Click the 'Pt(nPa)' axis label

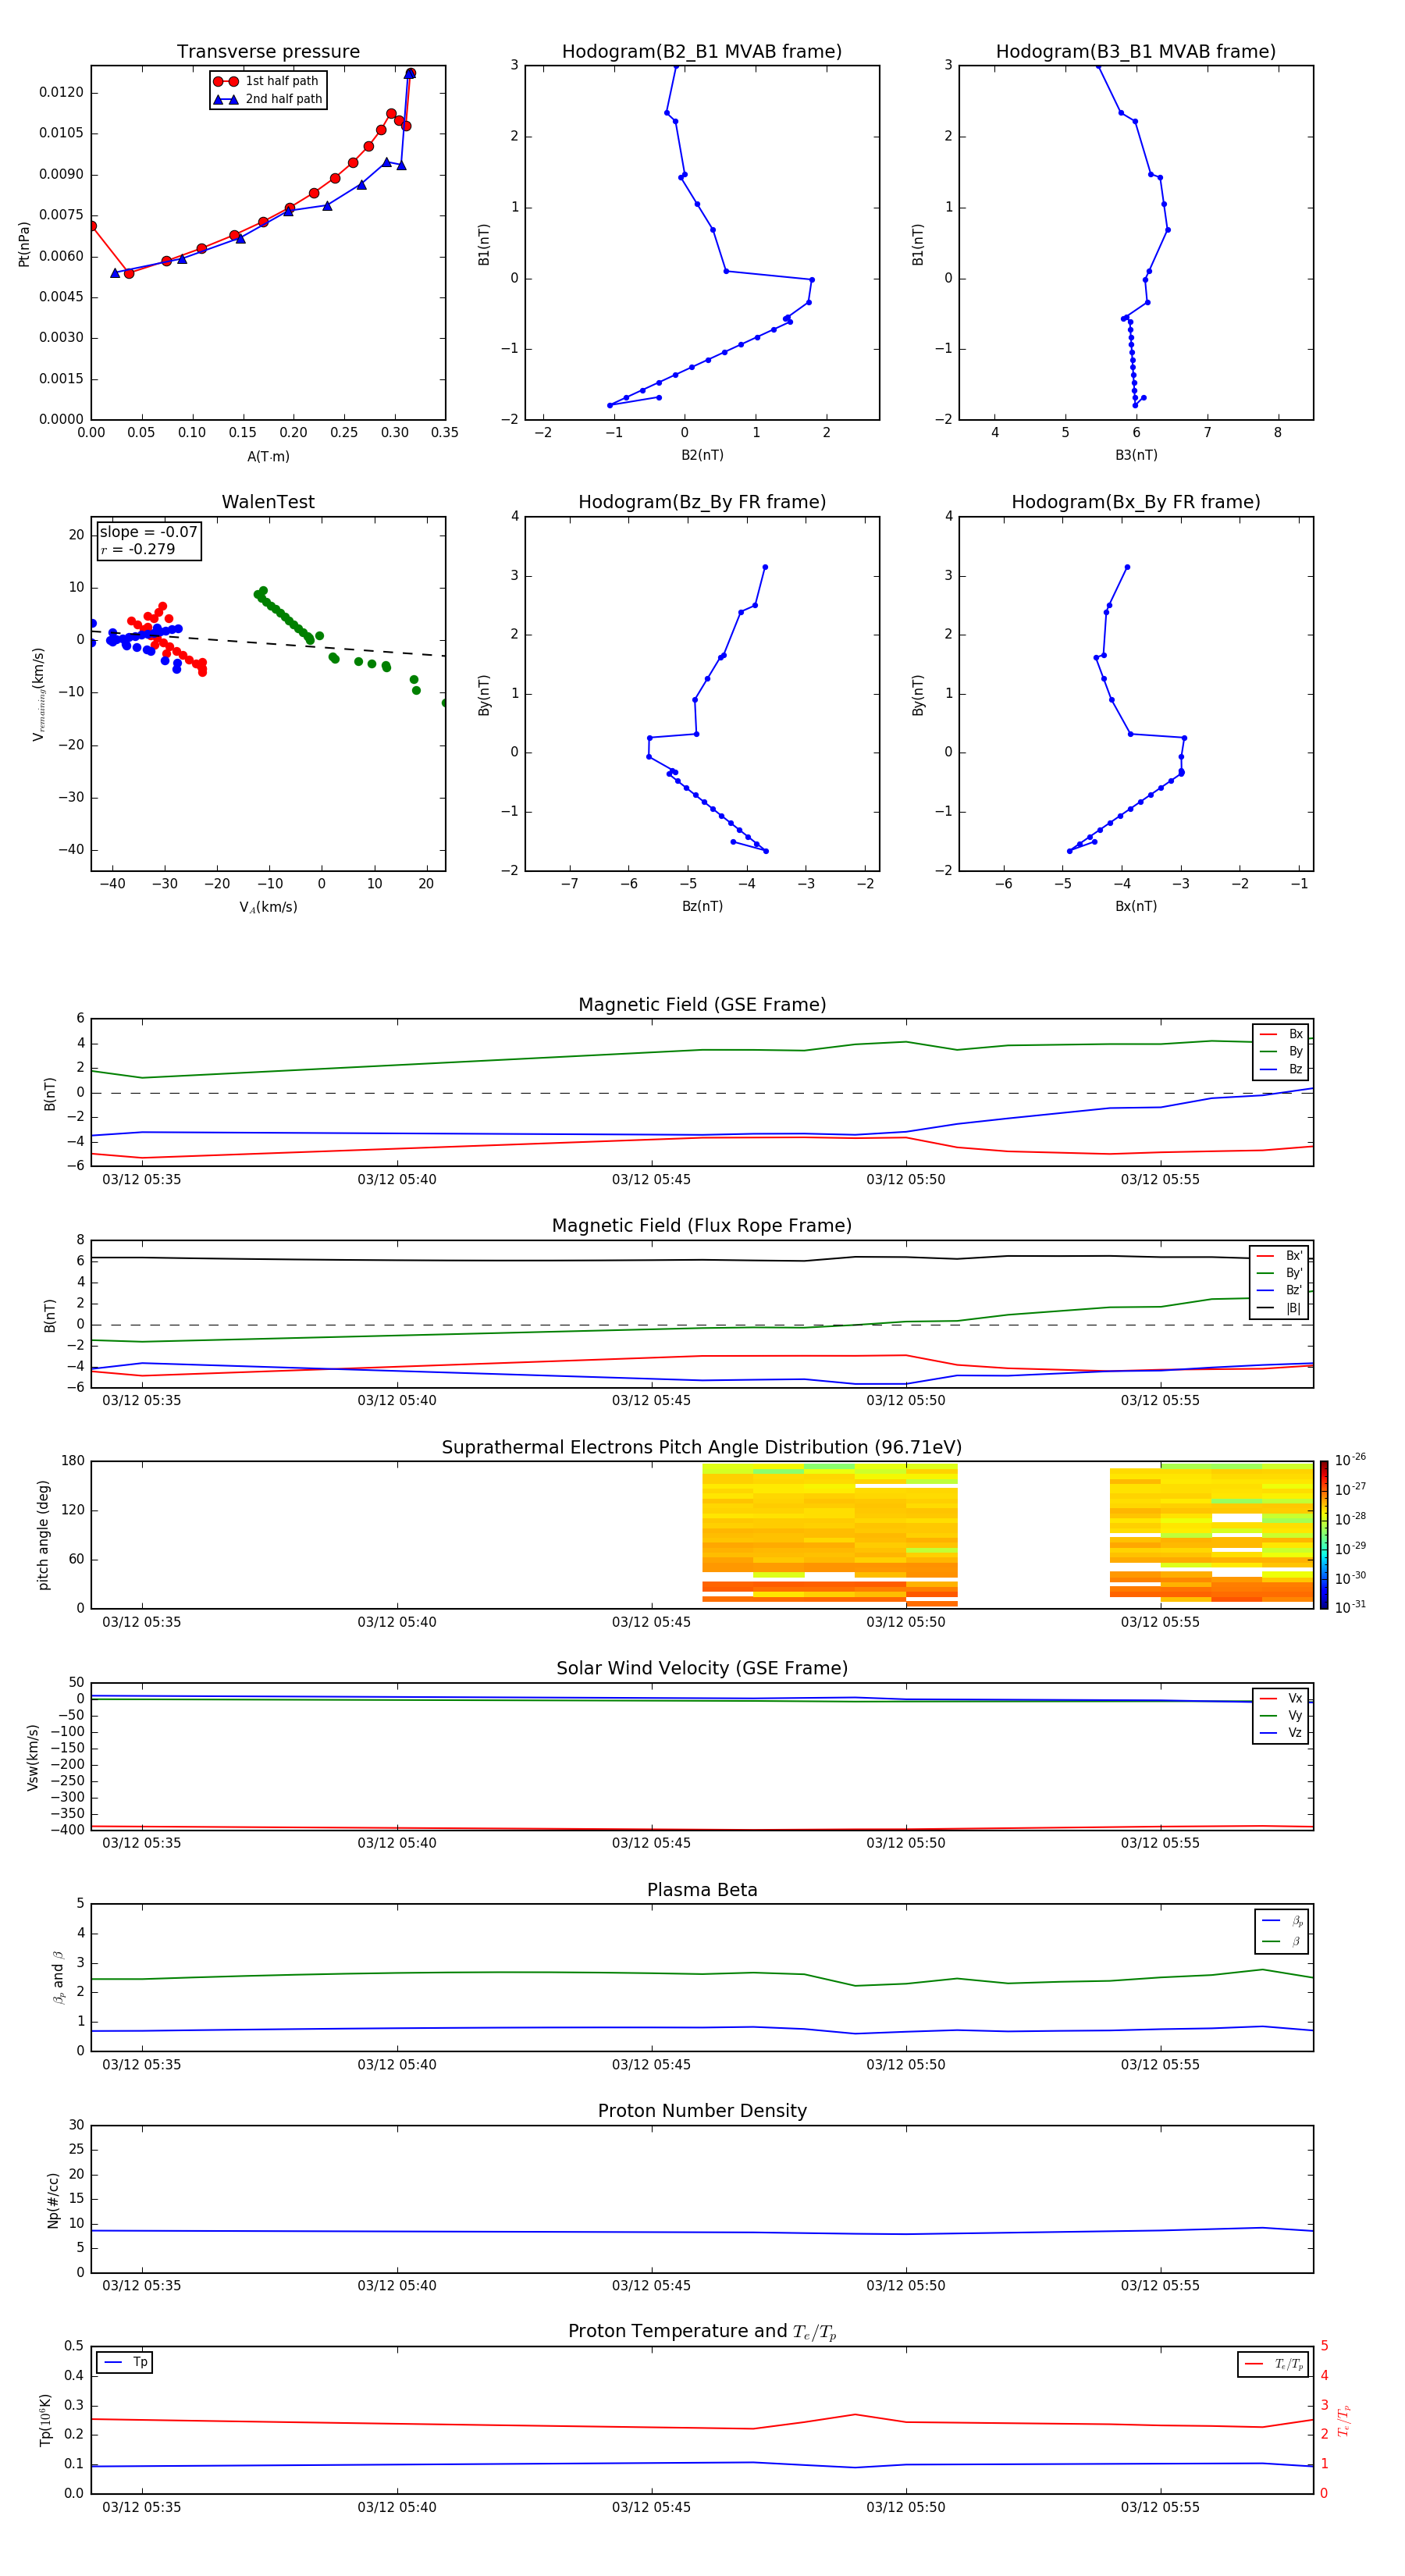pyautogui.click(x=24, y=244)
